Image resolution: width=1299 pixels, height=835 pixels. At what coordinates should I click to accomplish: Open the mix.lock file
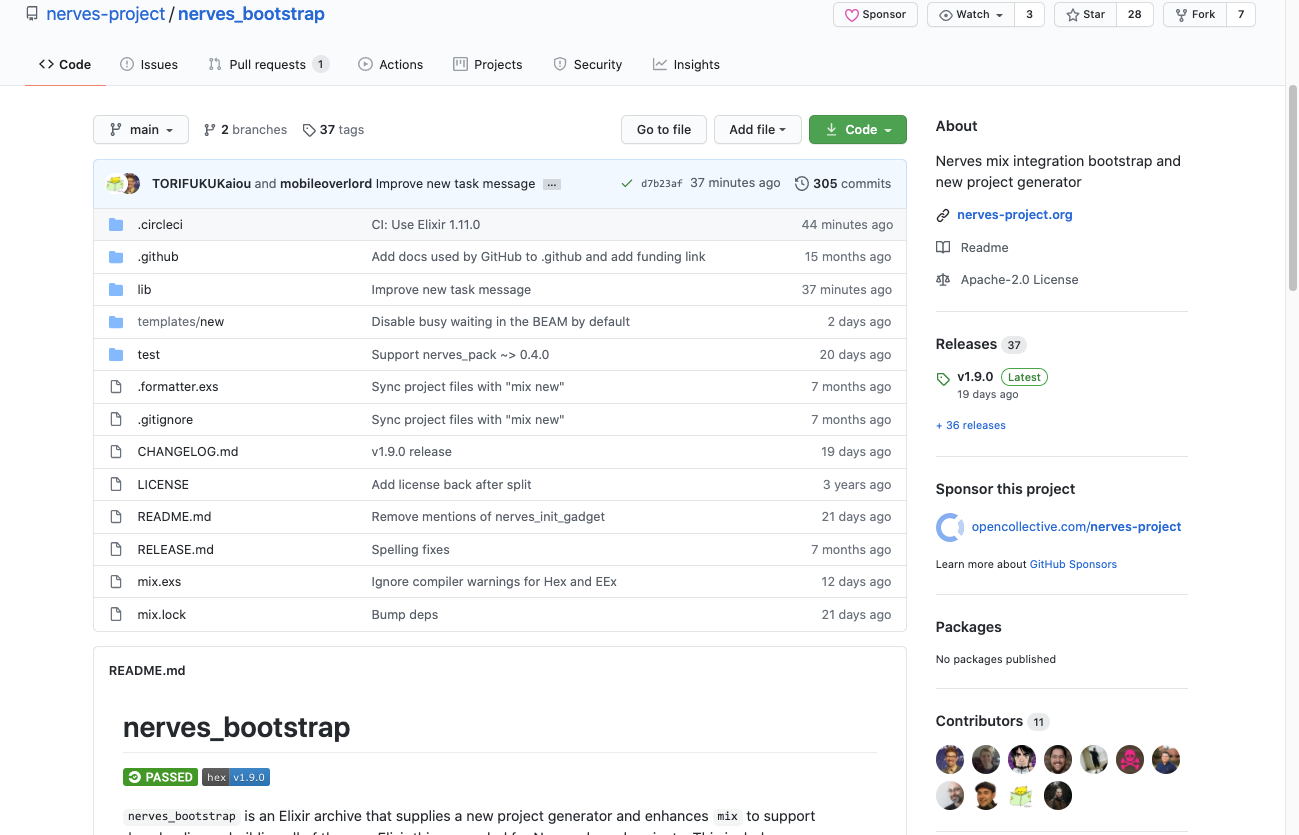pyautogui.click(x=162, y=615)
